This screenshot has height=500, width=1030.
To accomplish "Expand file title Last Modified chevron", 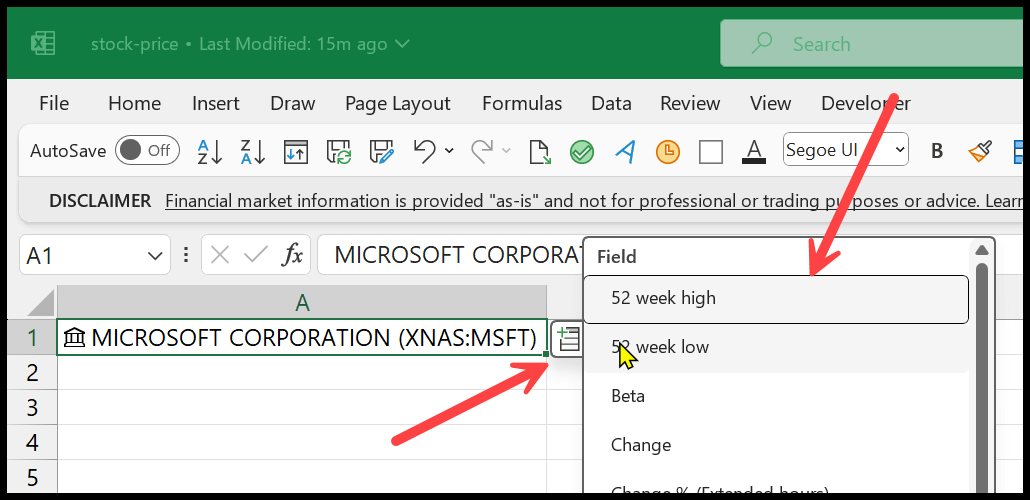I will 401,44.
